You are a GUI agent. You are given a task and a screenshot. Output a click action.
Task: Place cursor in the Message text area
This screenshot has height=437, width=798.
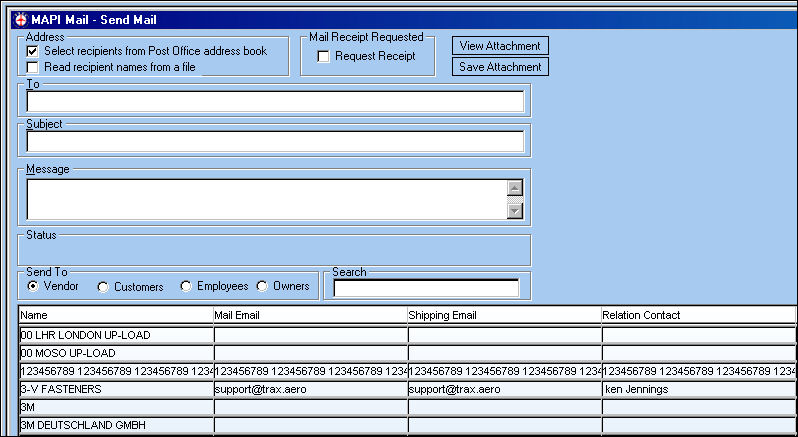[x=267, y=199]
